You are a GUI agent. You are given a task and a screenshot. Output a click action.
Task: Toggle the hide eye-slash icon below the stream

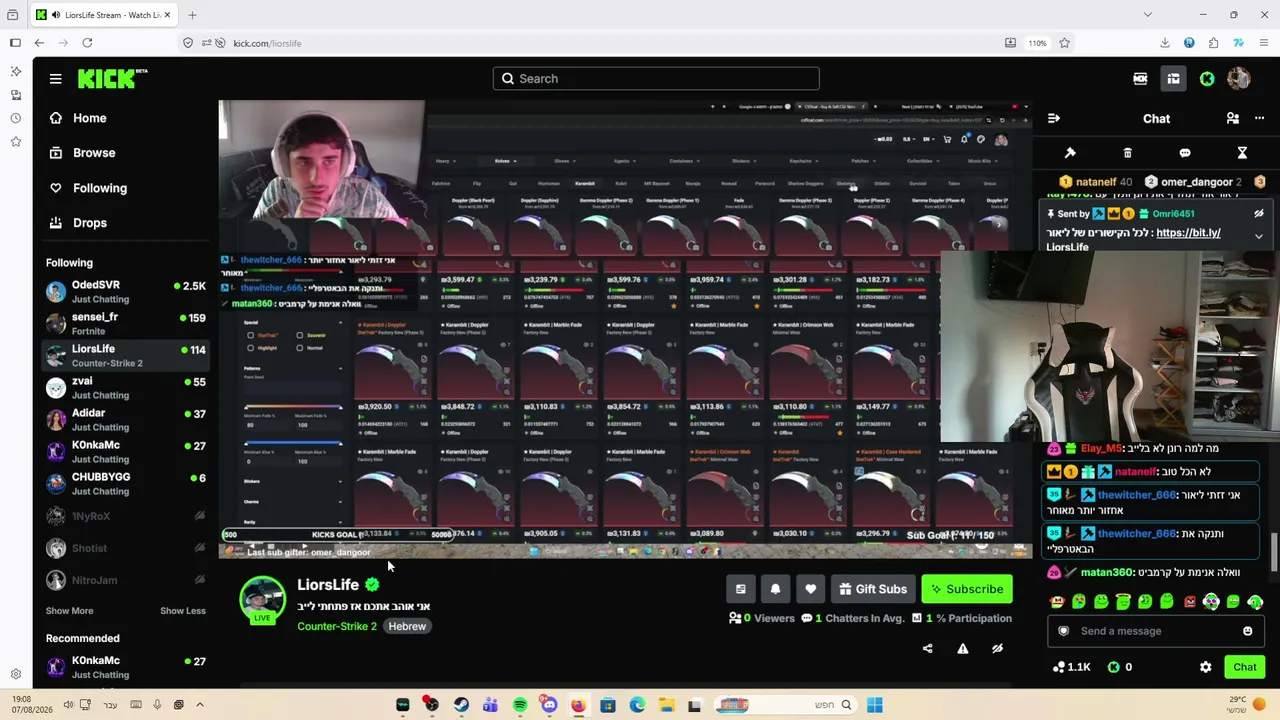(997, 649)
